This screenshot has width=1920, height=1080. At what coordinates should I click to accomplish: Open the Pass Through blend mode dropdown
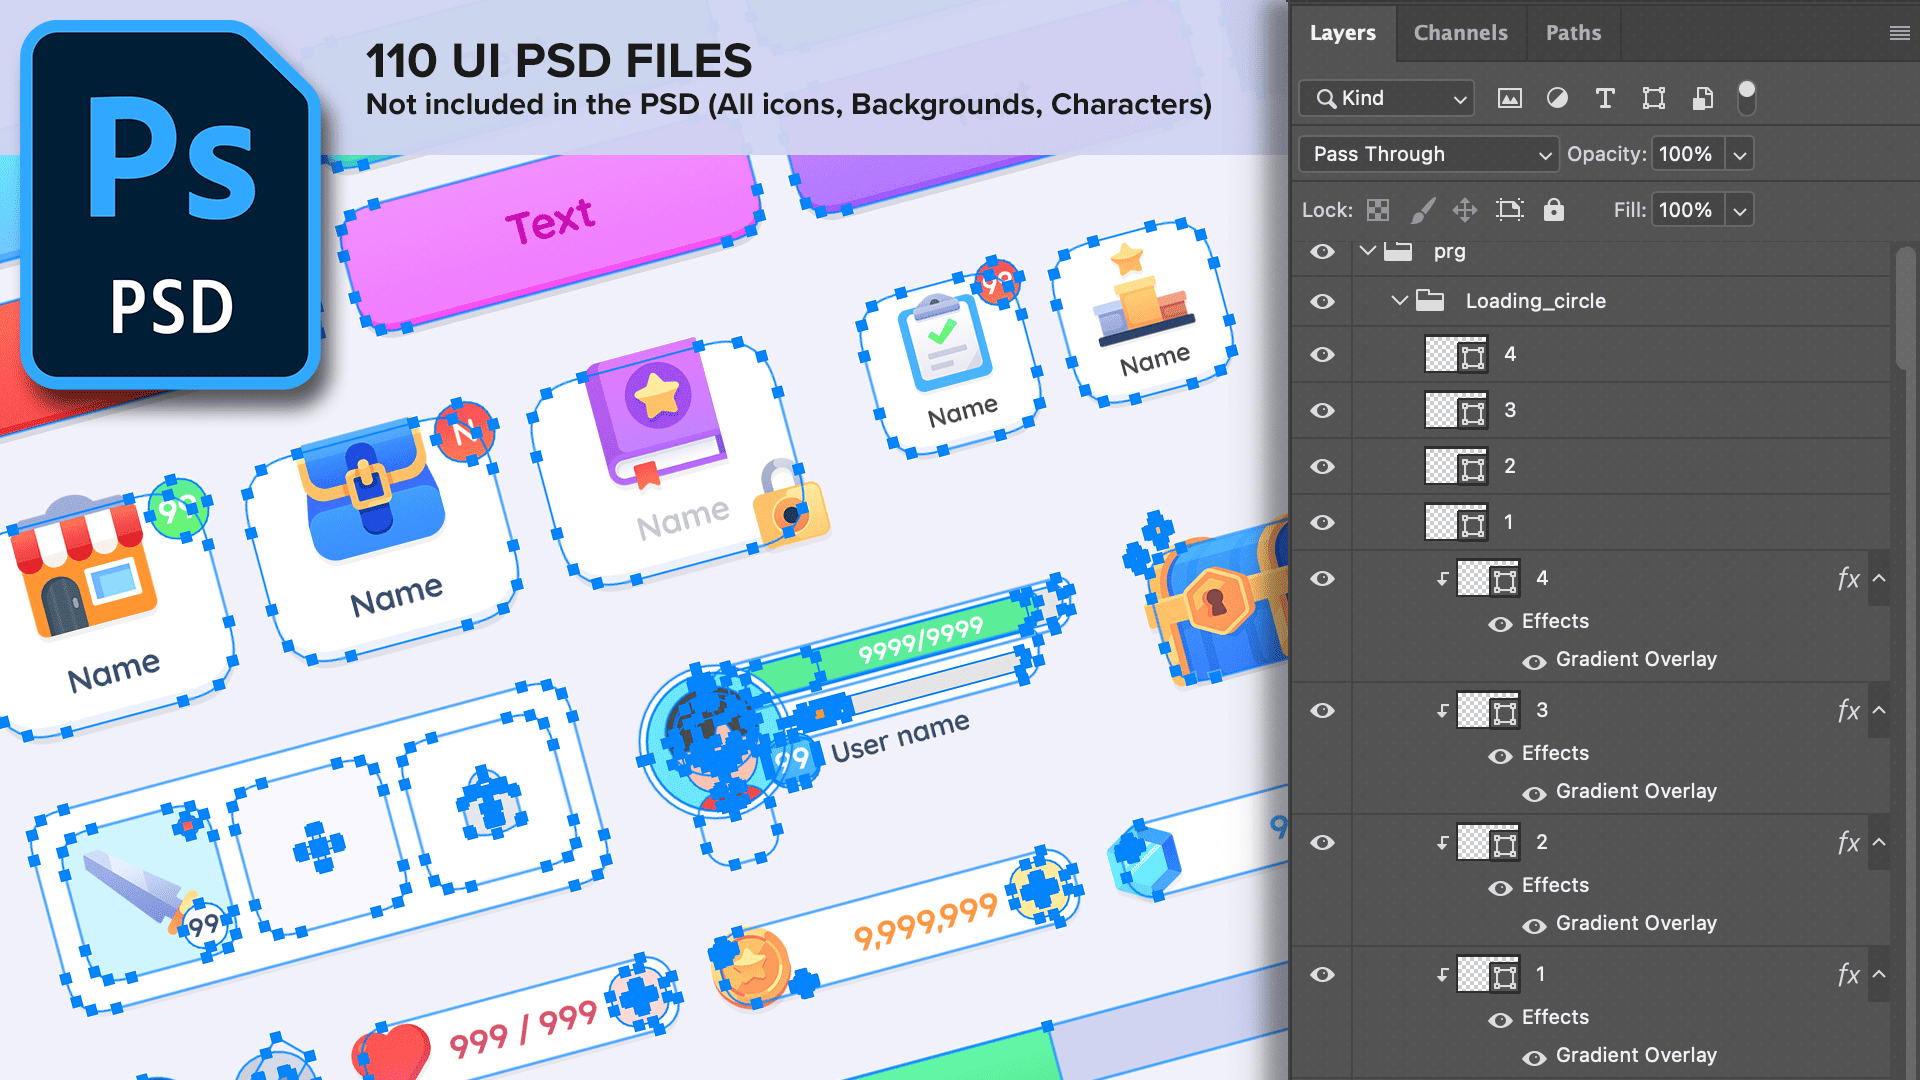click(1428, 154)
